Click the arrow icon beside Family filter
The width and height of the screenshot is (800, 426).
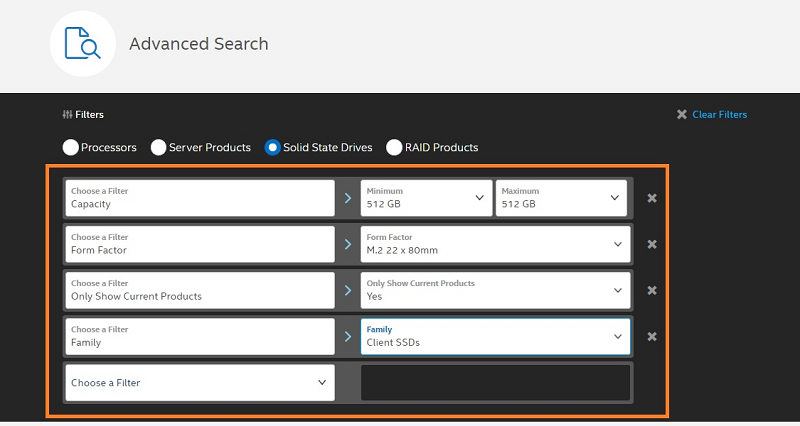coord(348,337)
